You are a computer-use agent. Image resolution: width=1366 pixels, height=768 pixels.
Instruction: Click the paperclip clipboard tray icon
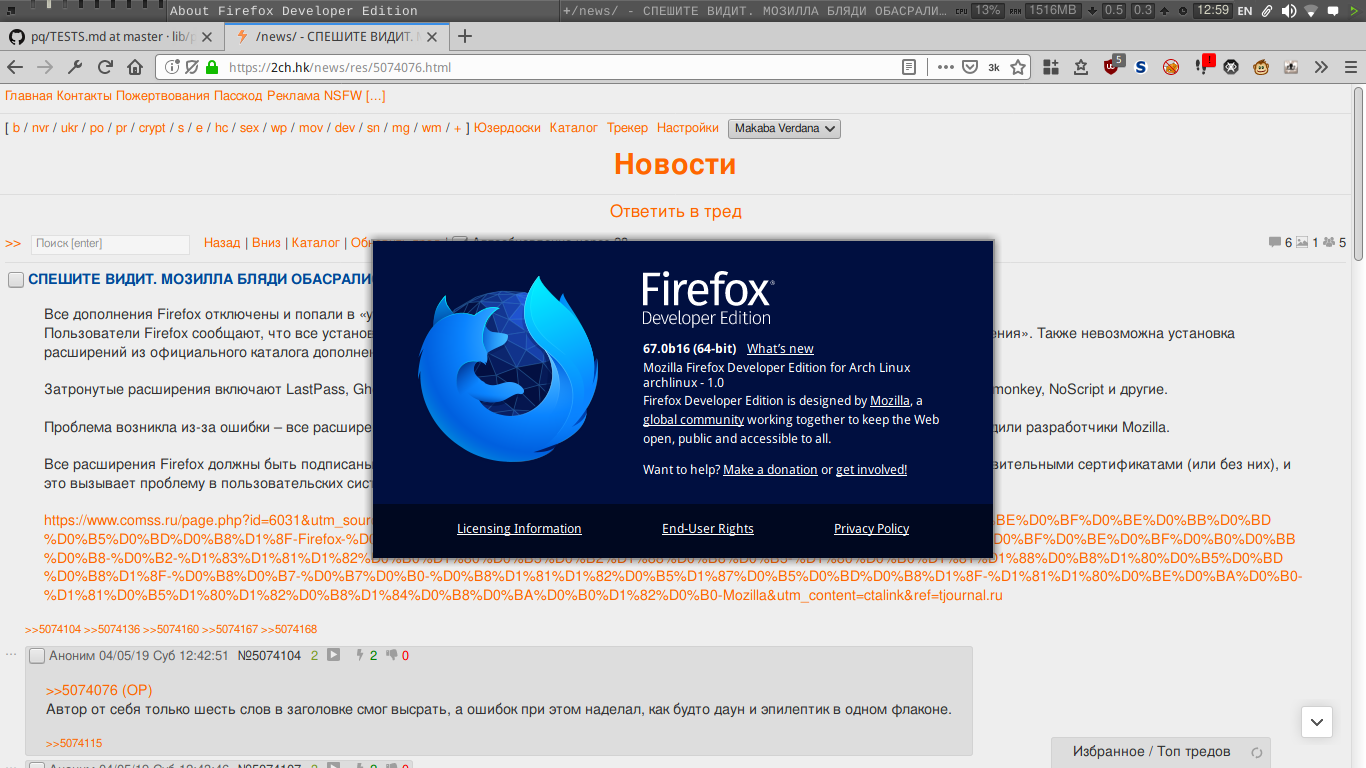pyautogui.click(x=1267, y=11)
